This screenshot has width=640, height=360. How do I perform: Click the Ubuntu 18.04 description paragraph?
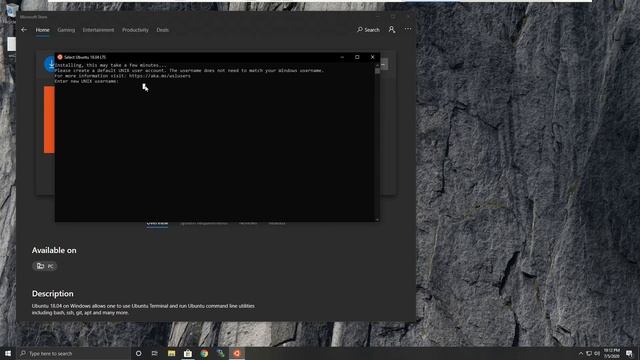point(143,309)
